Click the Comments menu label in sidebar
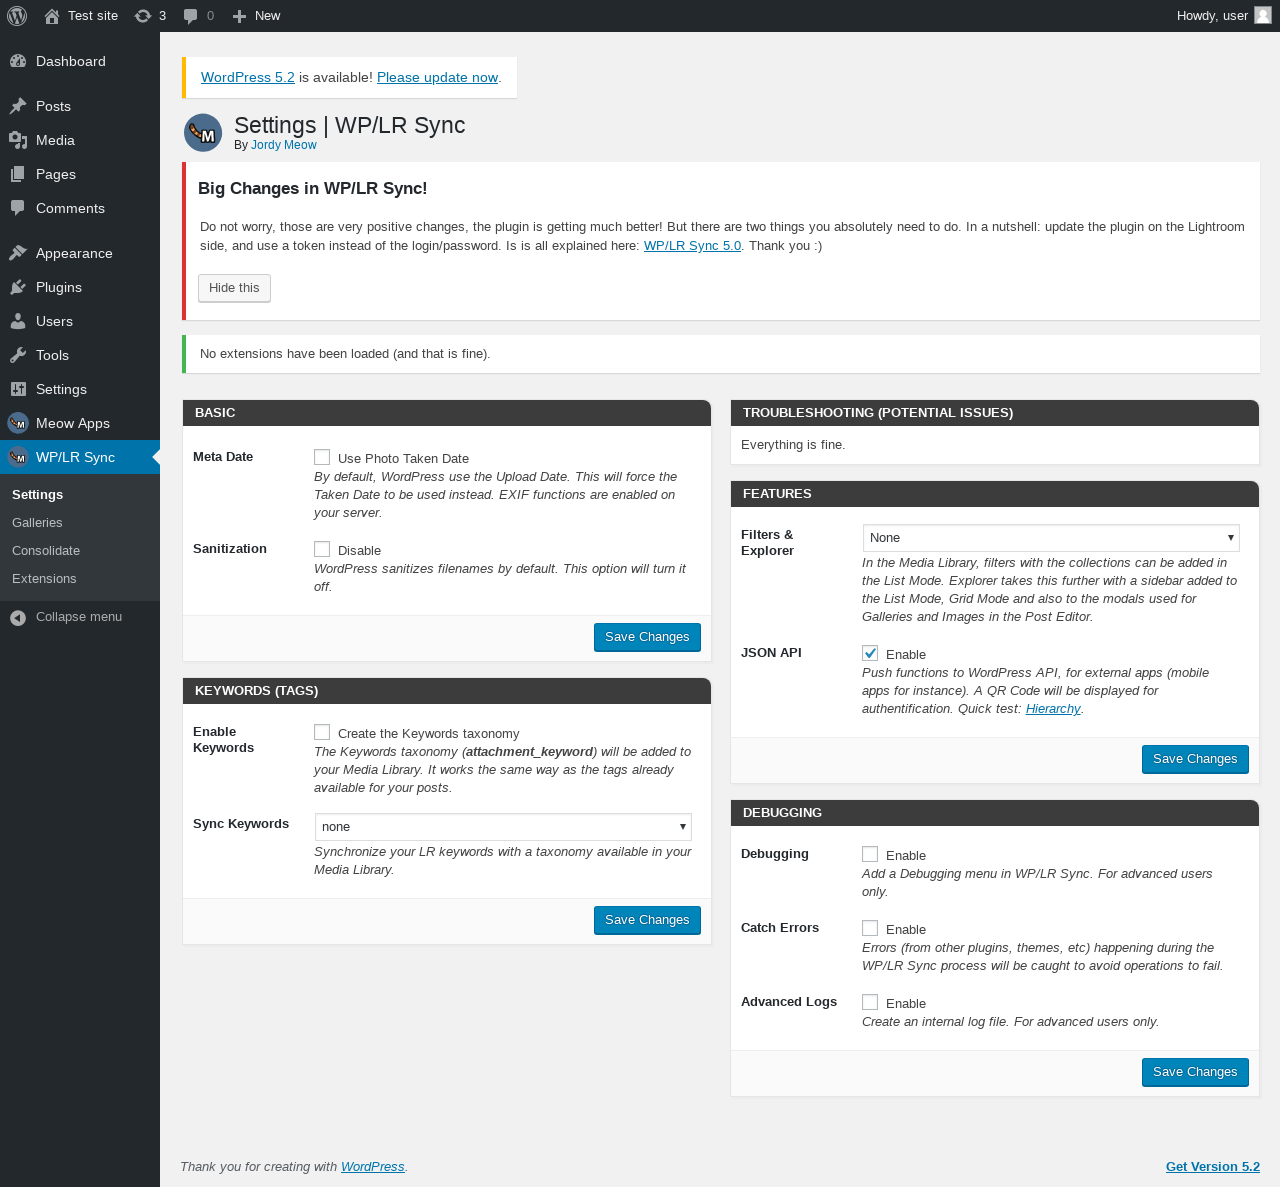The image size is (1280, 1187). (x=70, y=208)
